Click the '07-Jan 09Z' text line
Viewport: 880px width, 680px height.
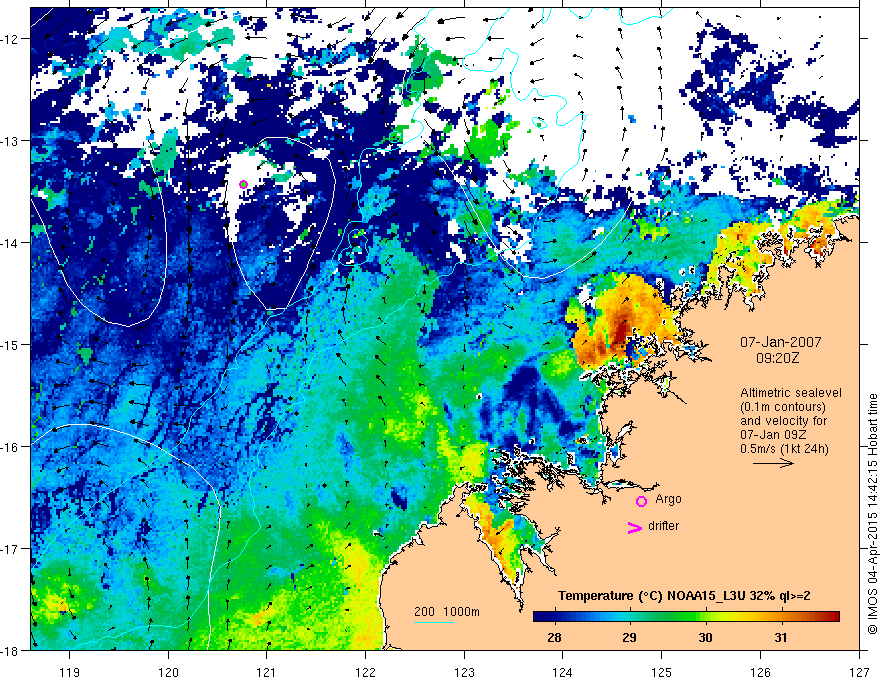click(771, 435)
